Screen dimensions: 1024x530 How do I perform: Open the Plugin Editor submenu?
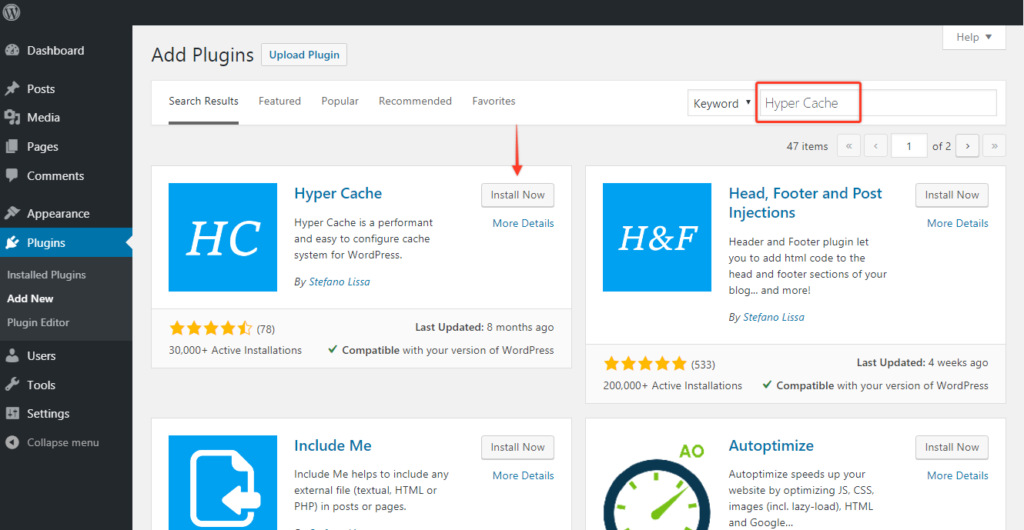(38, 322)
